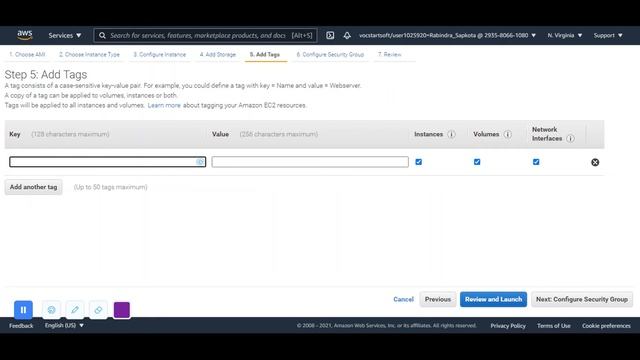Show Volumes column info icon
640x360 pixels.
point(507,134)
